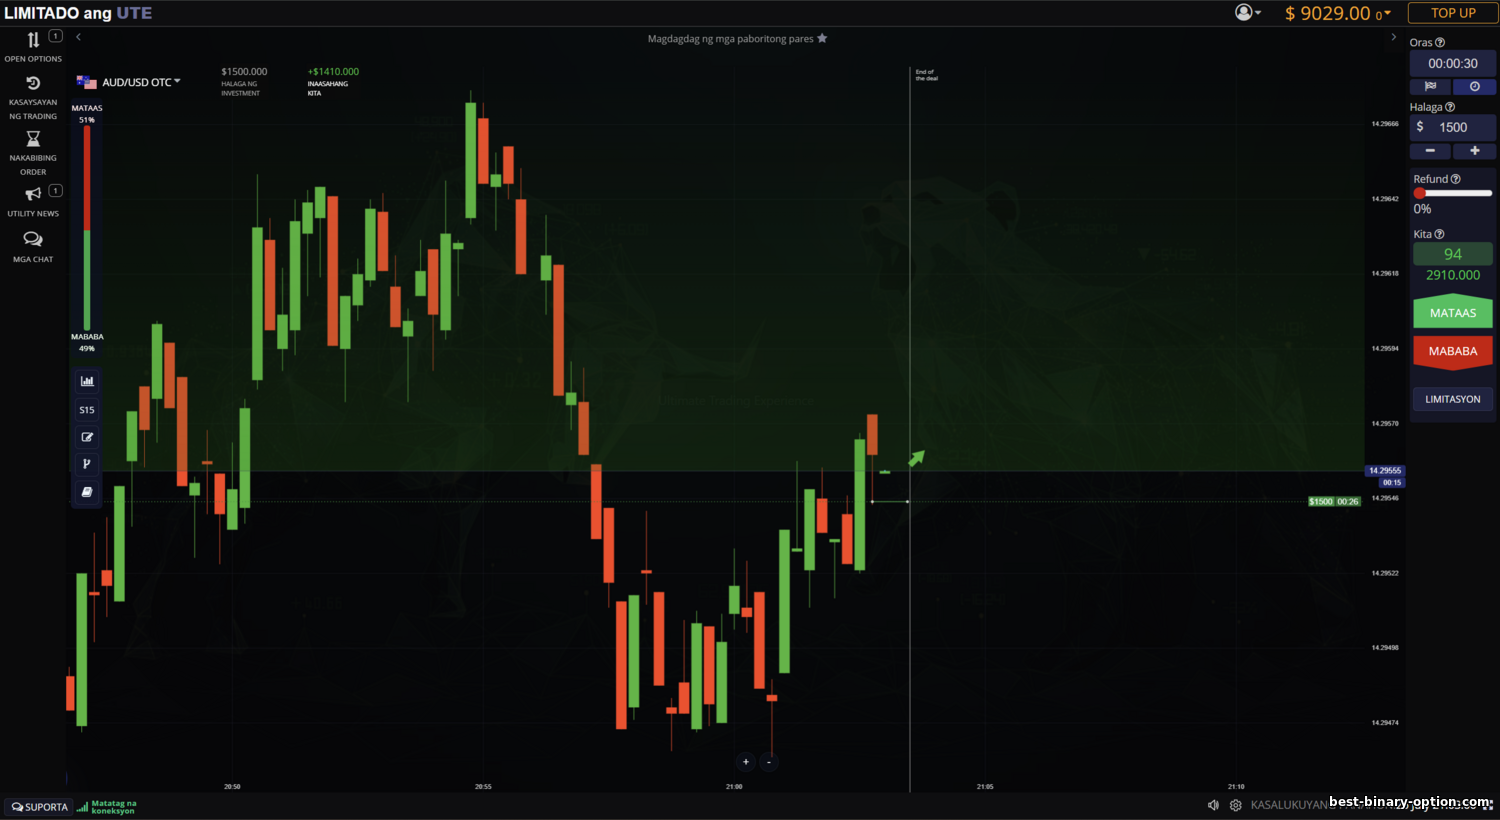Click the Refund slider handle
The width and height of the screenshot is (1500, 820).
1419,193
